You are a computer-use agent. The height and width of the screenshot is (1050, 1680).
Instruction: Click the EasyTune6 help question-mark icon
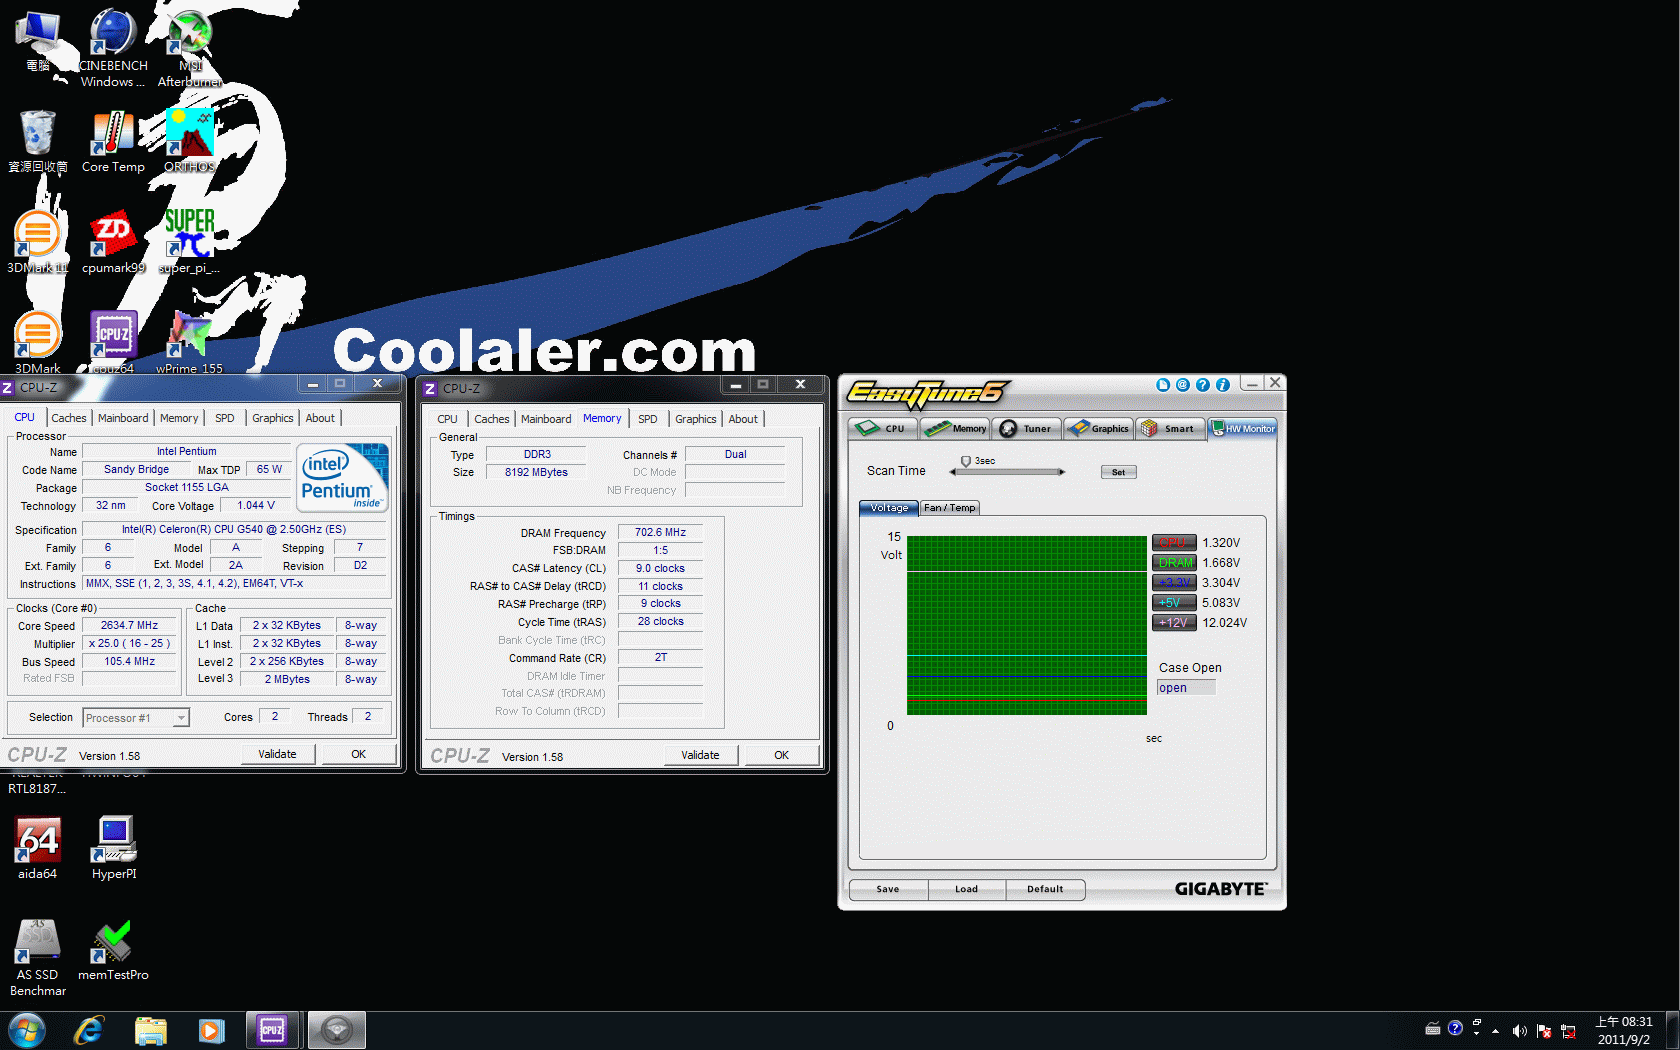(x=1203, y=385)
